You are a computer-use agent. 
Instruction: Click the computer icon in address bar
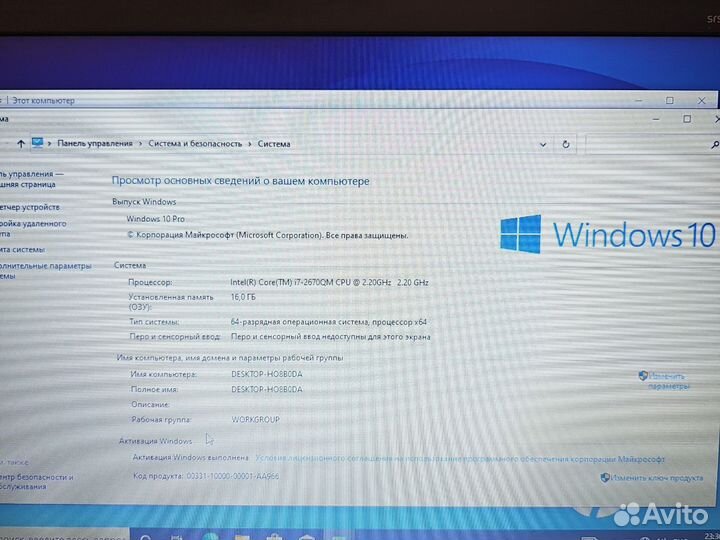pyautogui.click(x=38, y=143)
